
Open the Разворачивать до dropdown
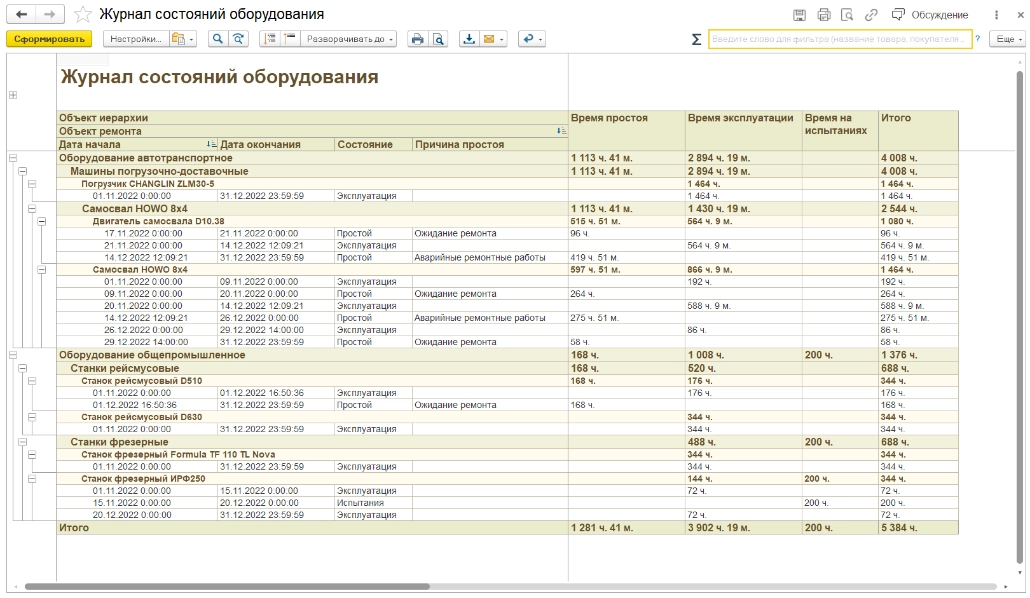[350, 39]
